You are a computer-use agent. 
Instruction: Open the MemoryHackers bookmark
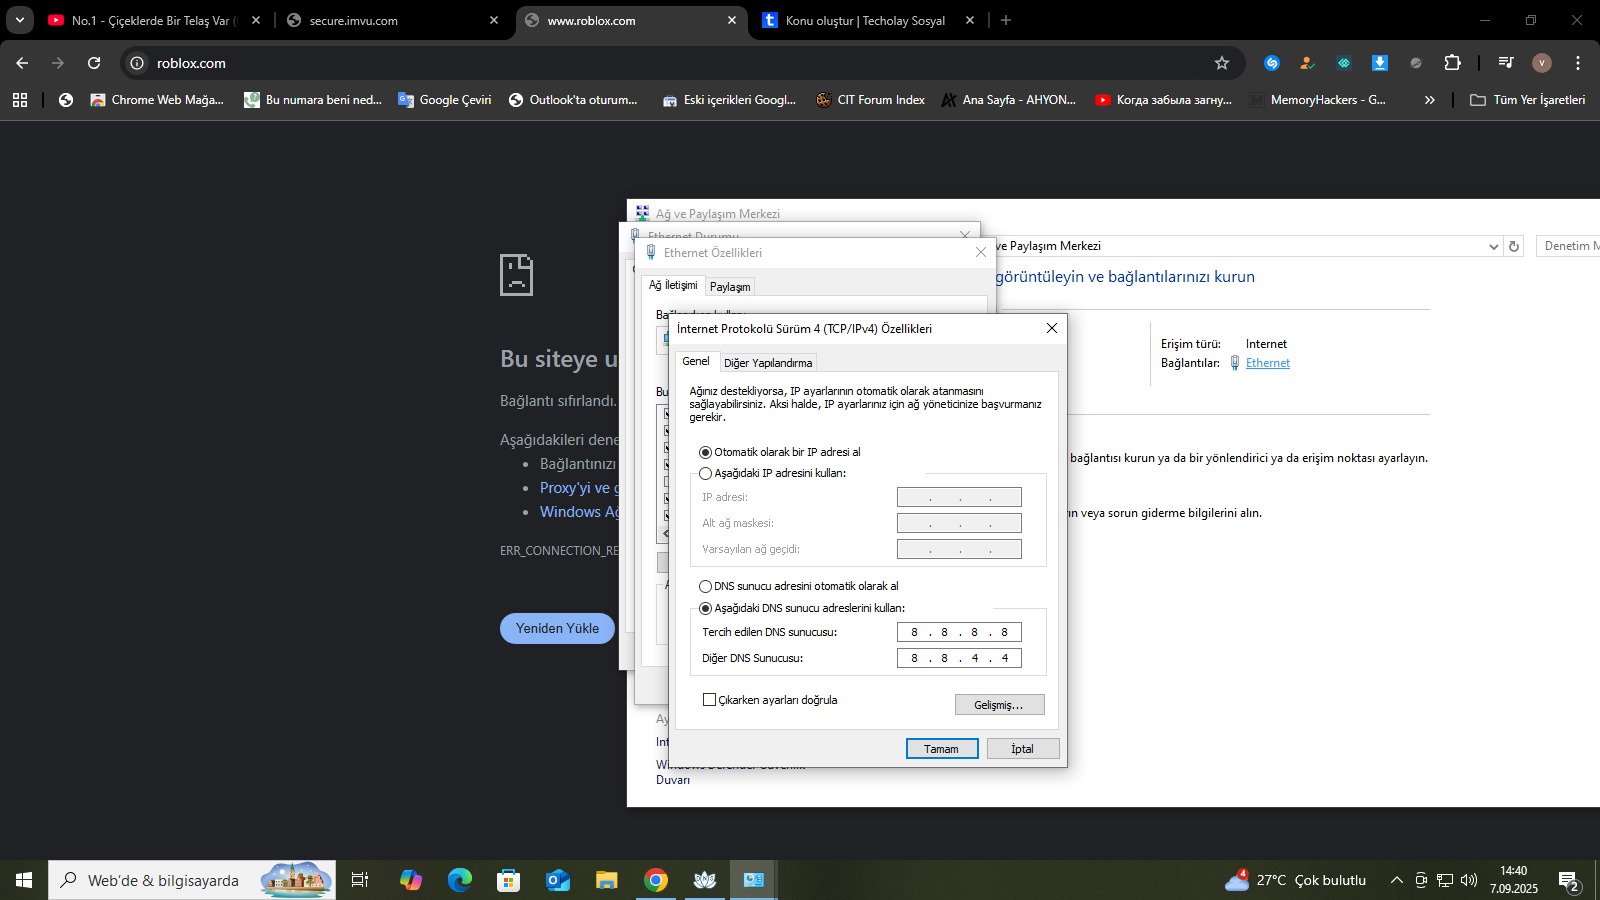(x=1319, y=100)
